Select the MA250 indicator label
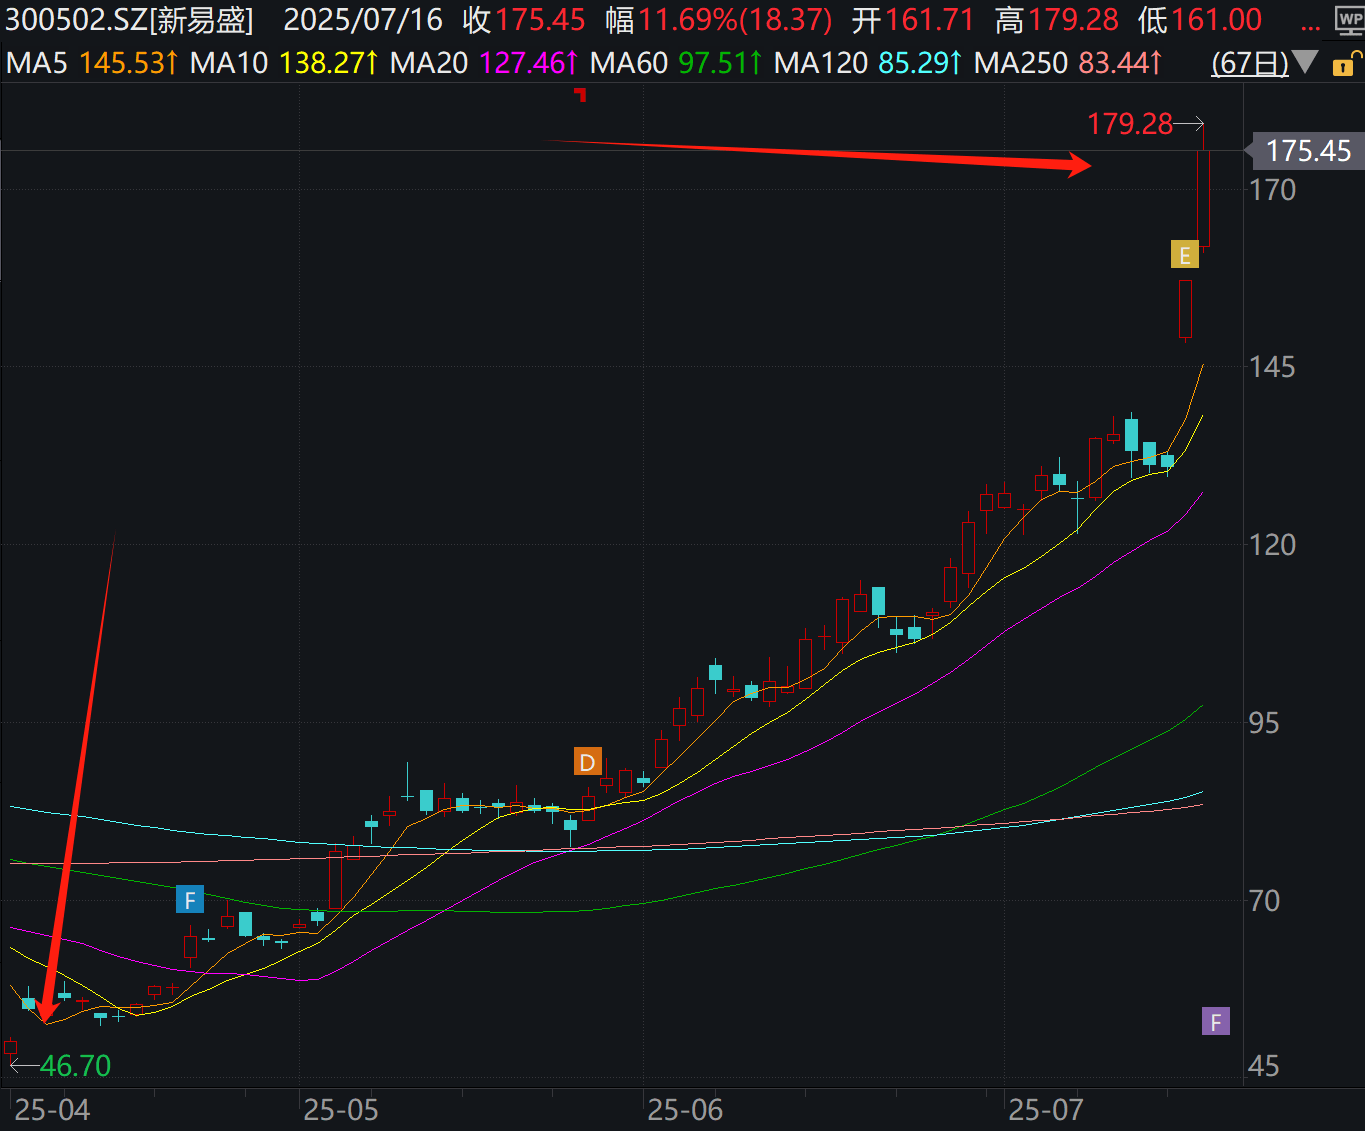 coord(1021,63)
